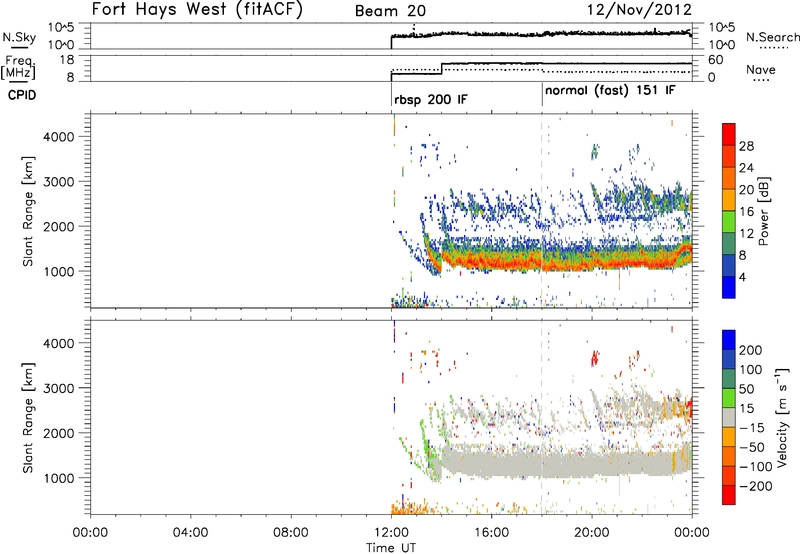Screen dimensions: 800x554
Task: Click the date '12/Nov/2012'
Action: click(x=640, y=10)
